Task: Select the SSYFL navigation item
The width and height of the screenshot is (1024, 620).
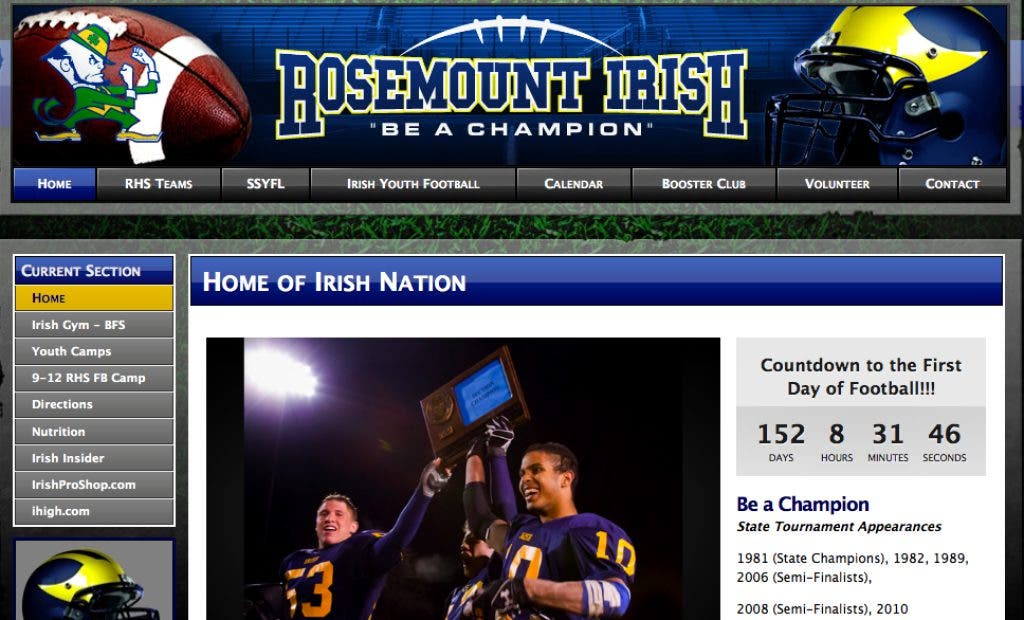Action: (265, 184)
